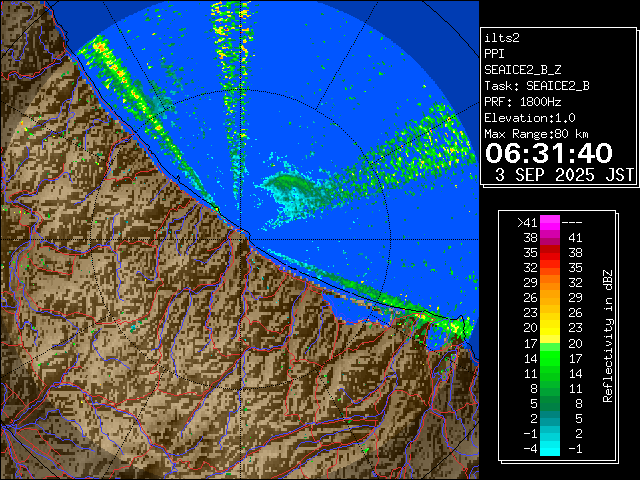
Task: Choose the 5 to 8 dBZ legend swatch
Action: coord(550,402)
